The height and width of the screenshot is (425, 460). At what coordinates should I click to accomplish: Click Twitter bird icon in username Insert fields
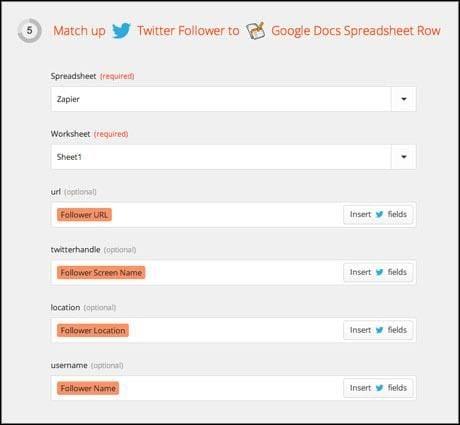point(379,388)
